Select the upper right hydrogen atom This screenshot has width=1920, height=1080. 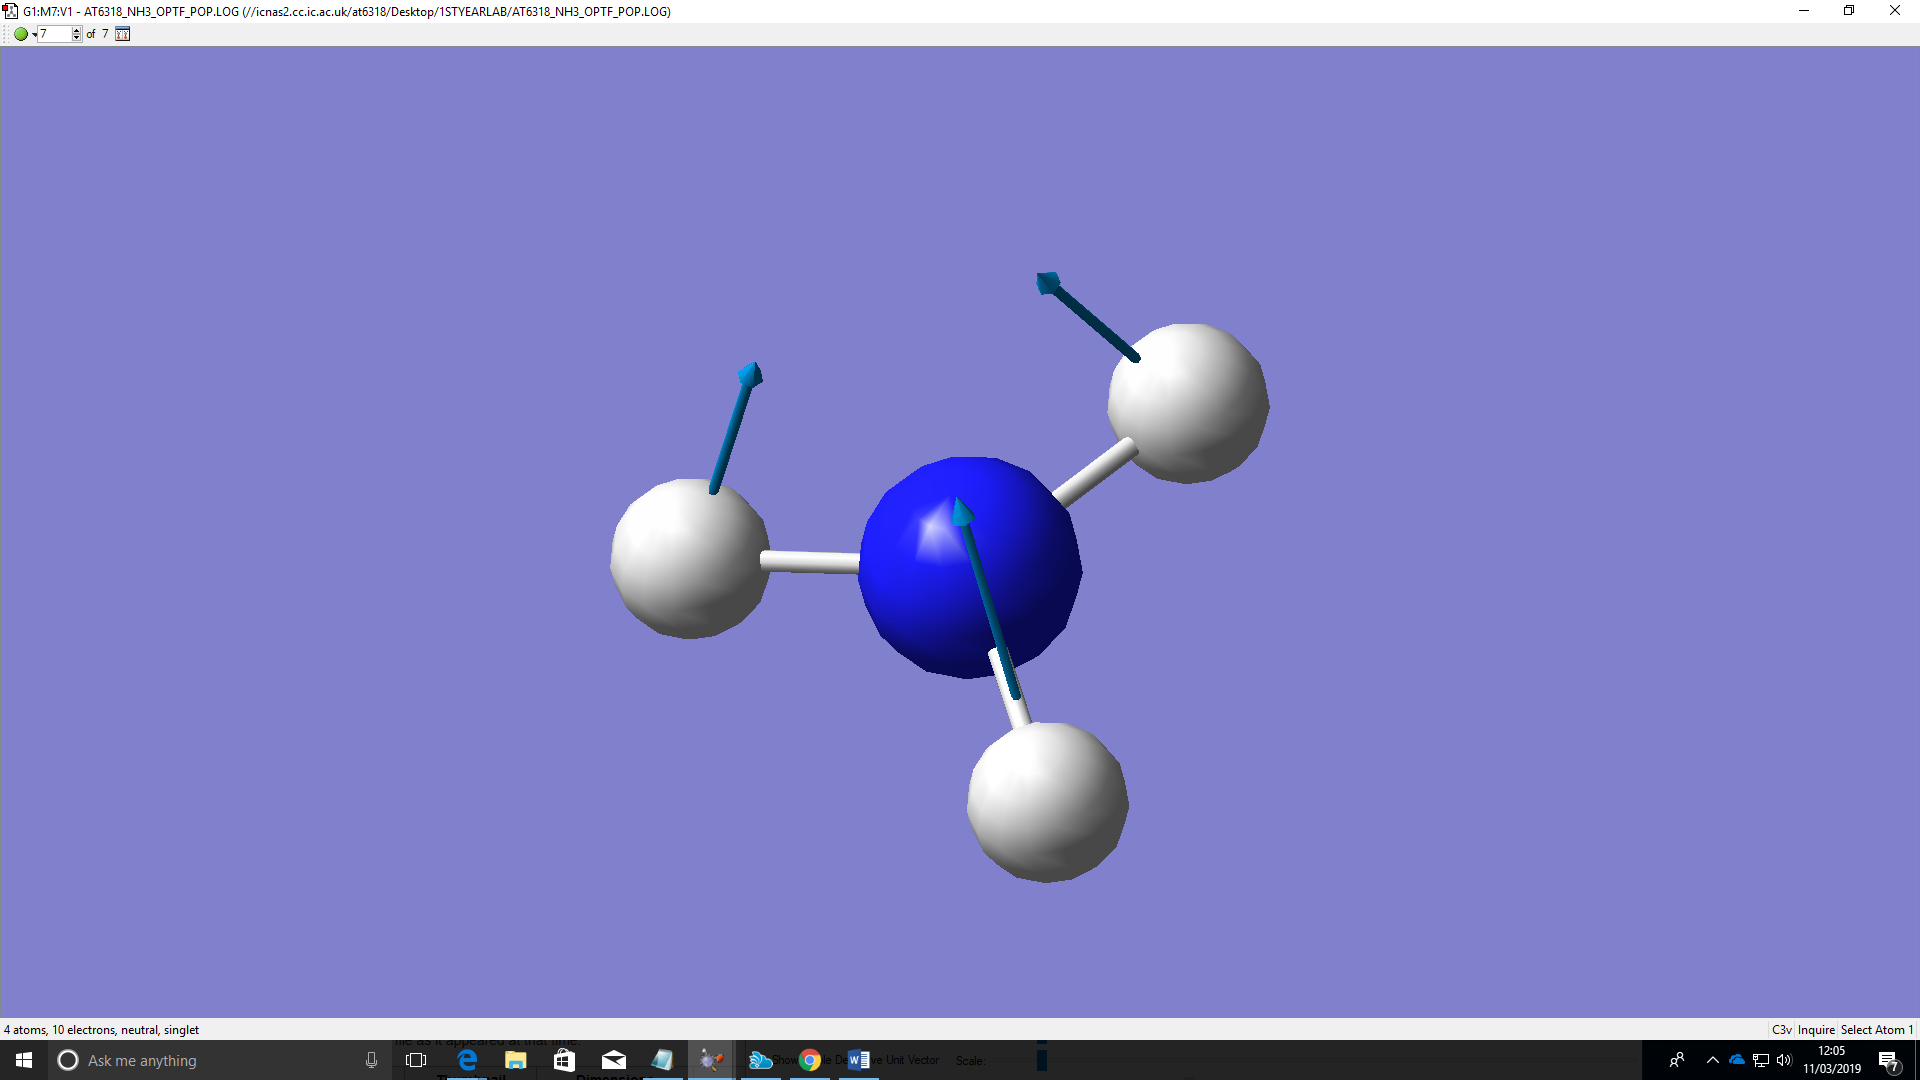[x=1190, y=402]
